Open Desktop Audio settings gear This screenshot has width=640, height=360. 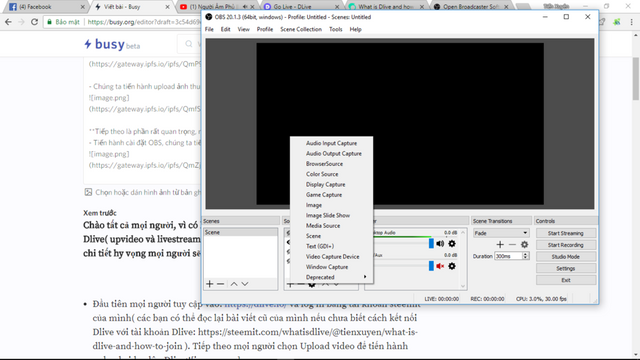pyautogui.click(x=452, y=244)
